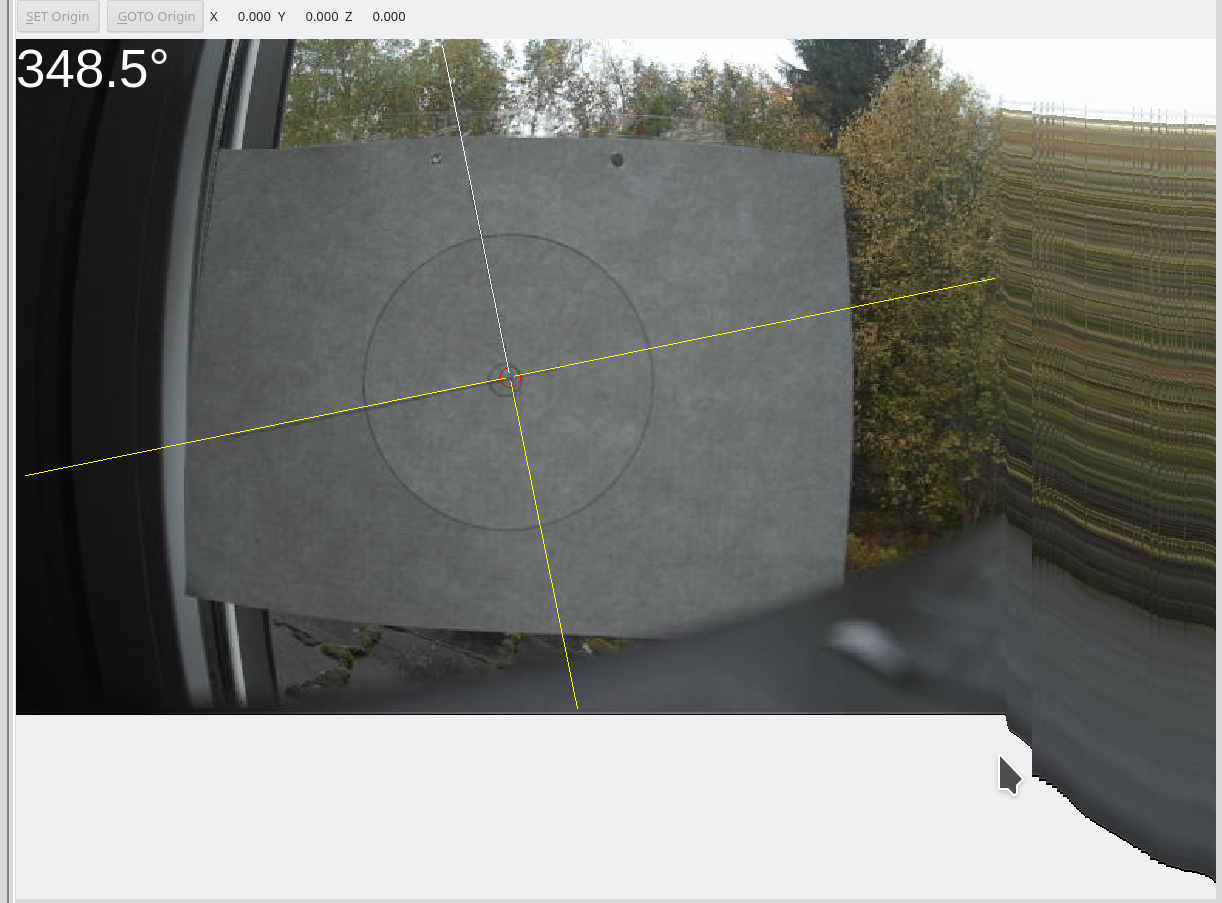Viewport: 1222px width, 903px height.
Task: Click the Z coordinate value 0.000
Action: (x=389, y=17)
